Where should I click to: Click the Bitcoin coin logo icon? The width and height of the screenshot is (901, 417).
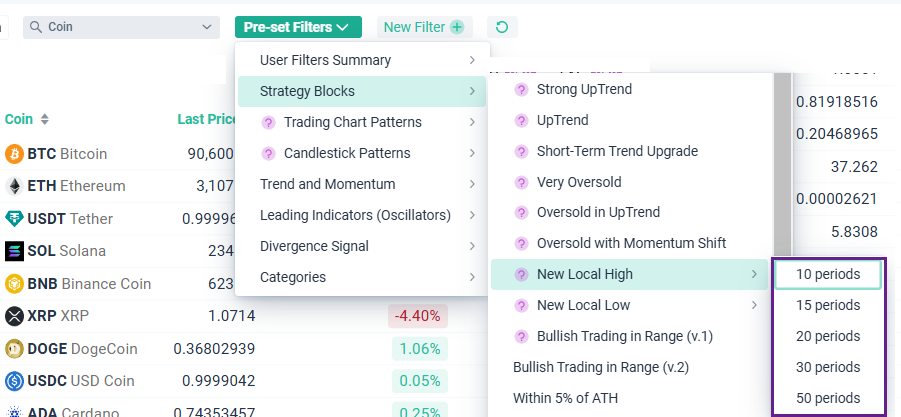(14, 154)
